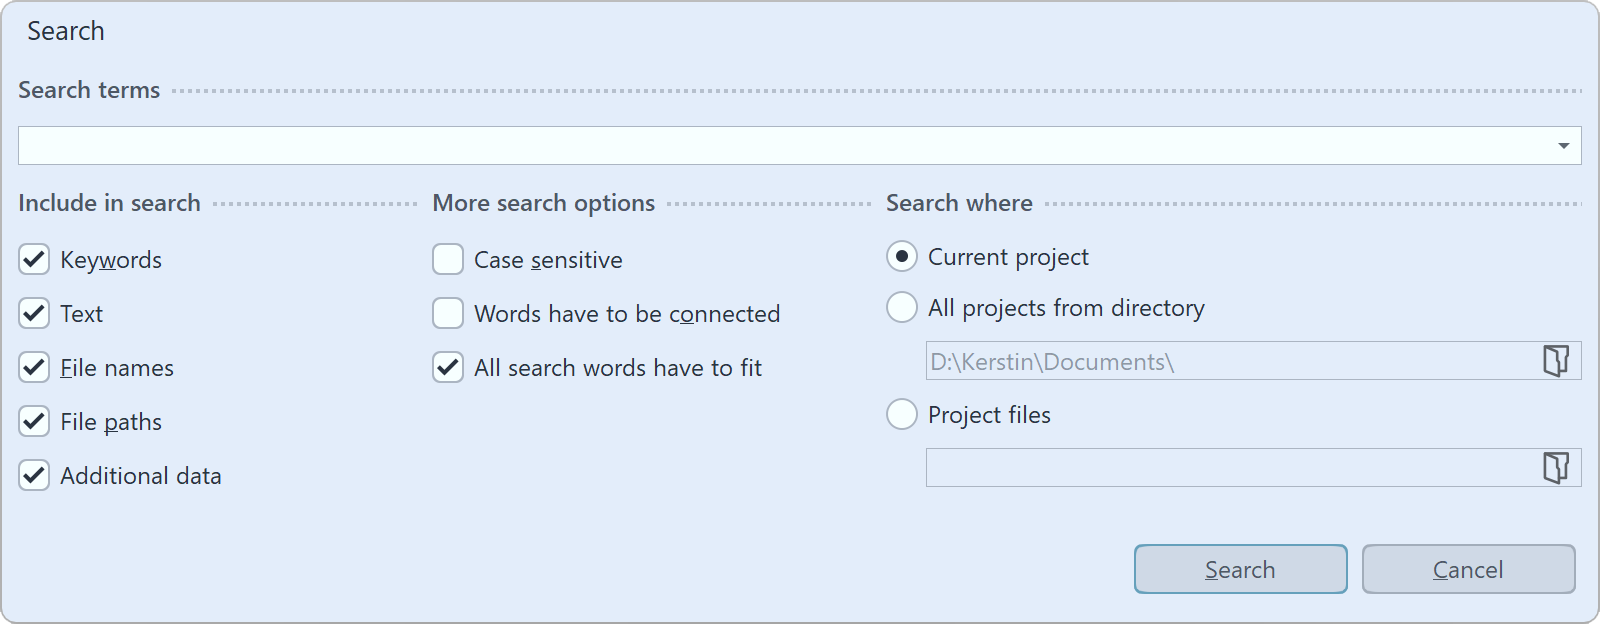Viewport: 1600px width, 624px height.
Task: Select All projects from directory
Action: (901, 307)
